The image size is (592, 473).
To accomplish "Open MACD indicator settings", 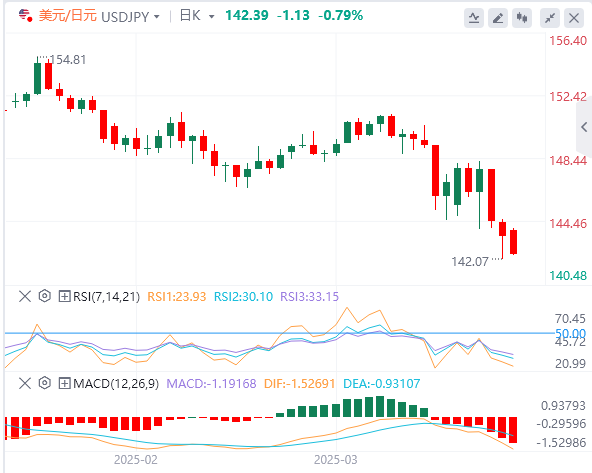I will coord(45,383).
